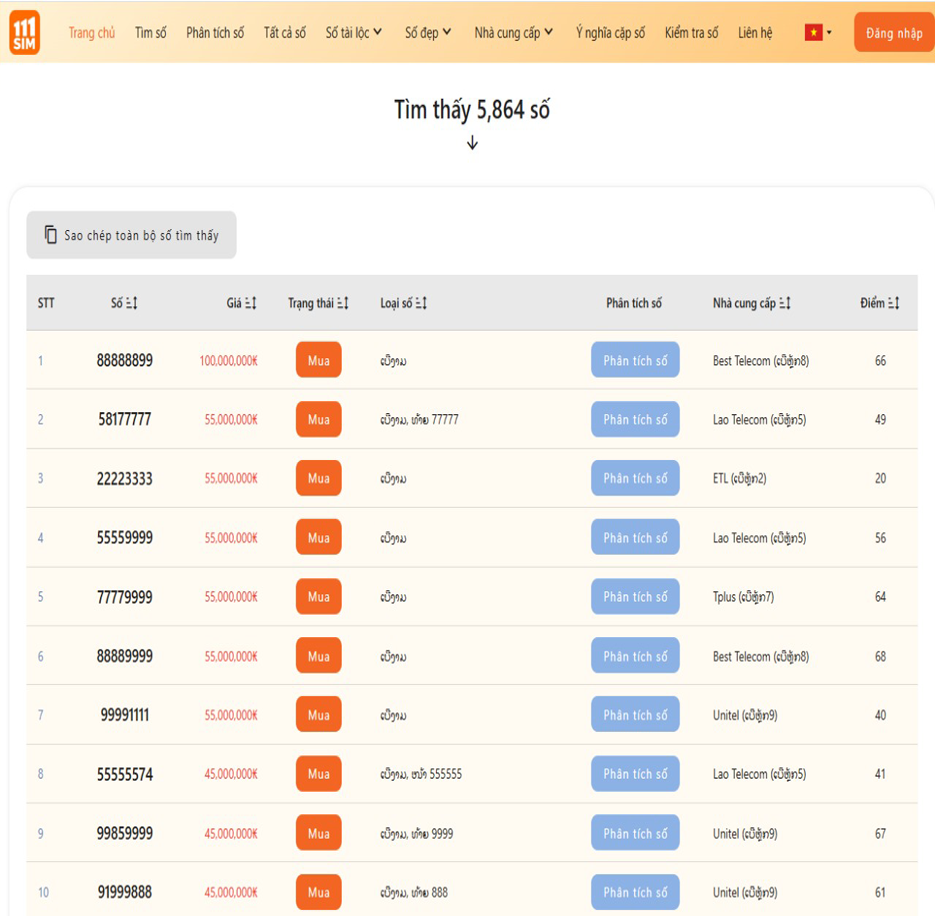Click Phân tích số for number 22223333

coord(635,478)
